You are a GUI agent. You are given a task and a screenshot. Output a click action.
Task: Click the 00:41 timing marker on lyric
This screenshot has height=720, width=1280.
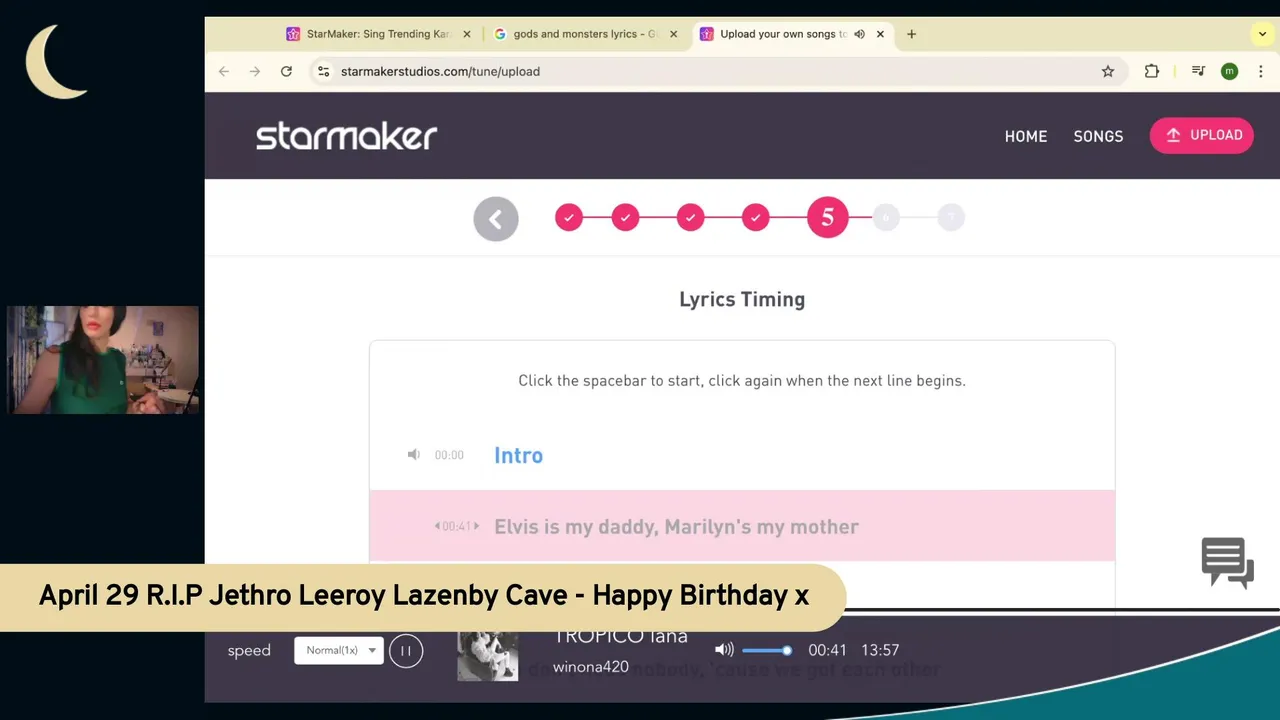click(x=457, y=526)
